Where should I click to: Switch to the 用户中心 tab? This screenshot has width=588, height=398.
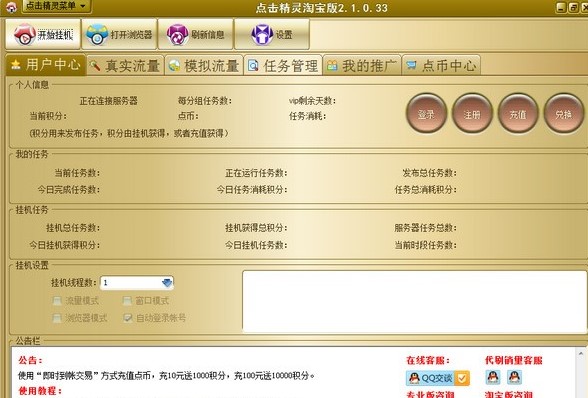tap(46, 65)
